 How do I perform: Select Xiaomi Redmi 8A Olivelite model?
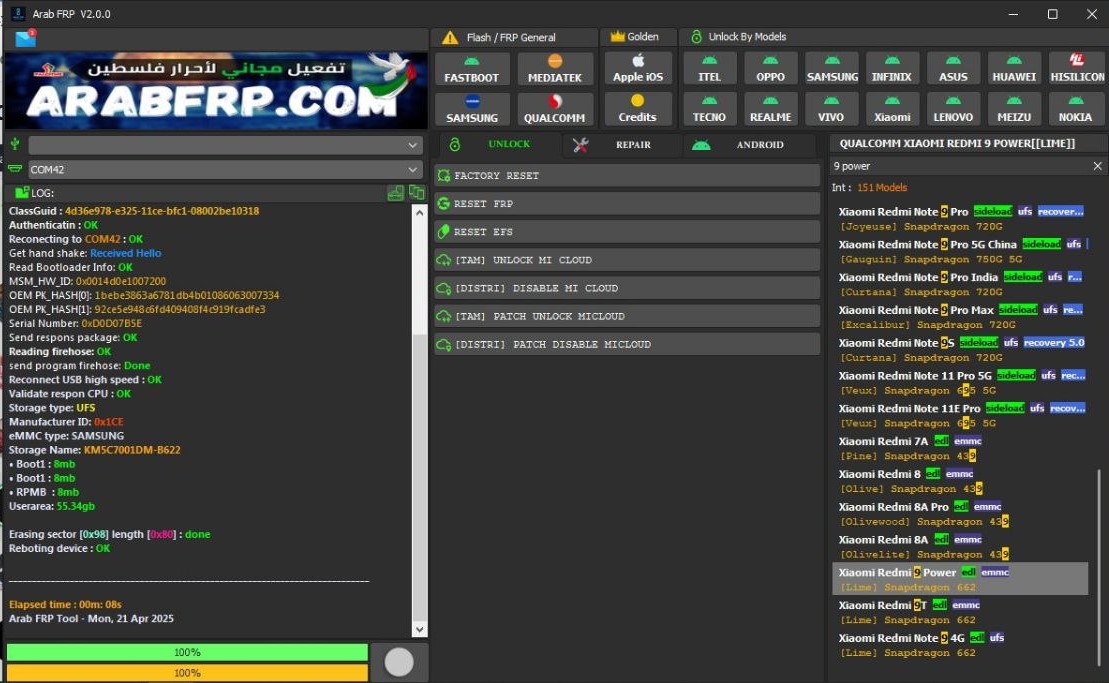pos(960,547)
